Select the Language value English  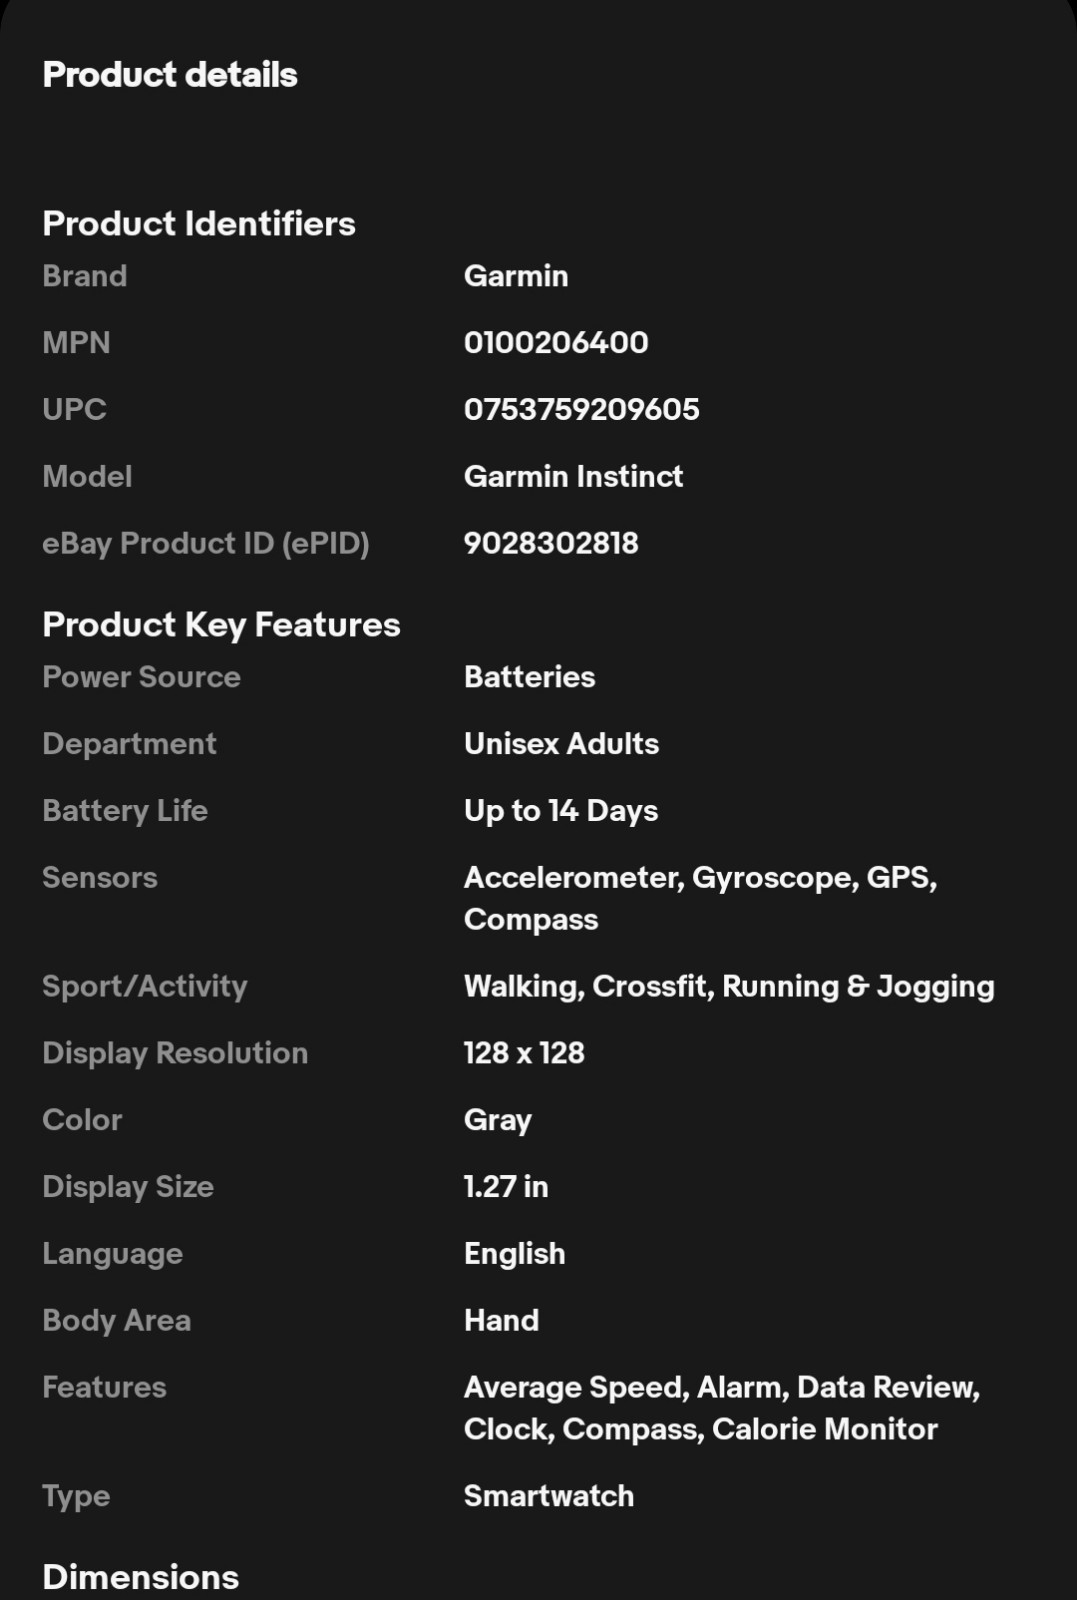[x=515, y=1254]
